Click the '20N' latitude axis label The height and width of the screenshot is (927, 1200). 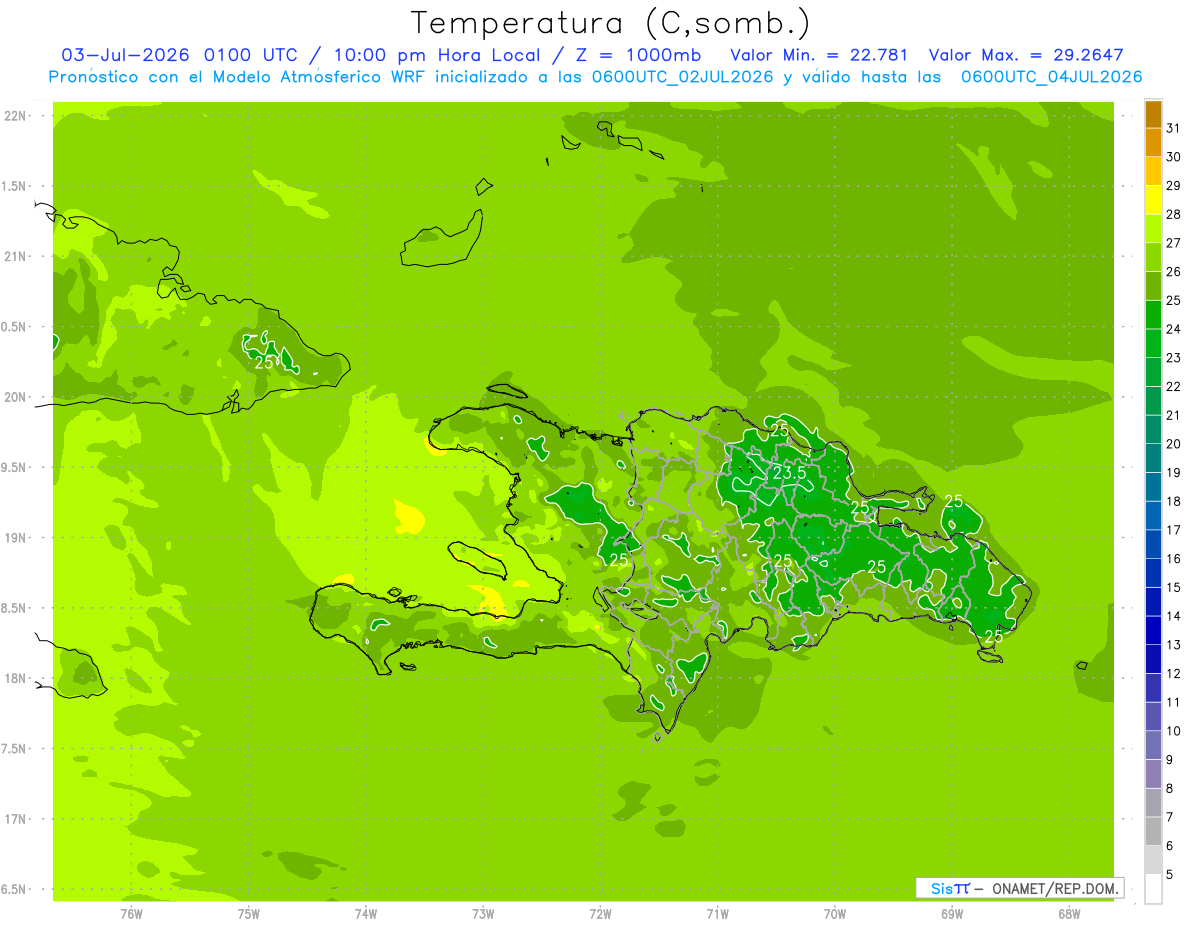pos(15,397)
